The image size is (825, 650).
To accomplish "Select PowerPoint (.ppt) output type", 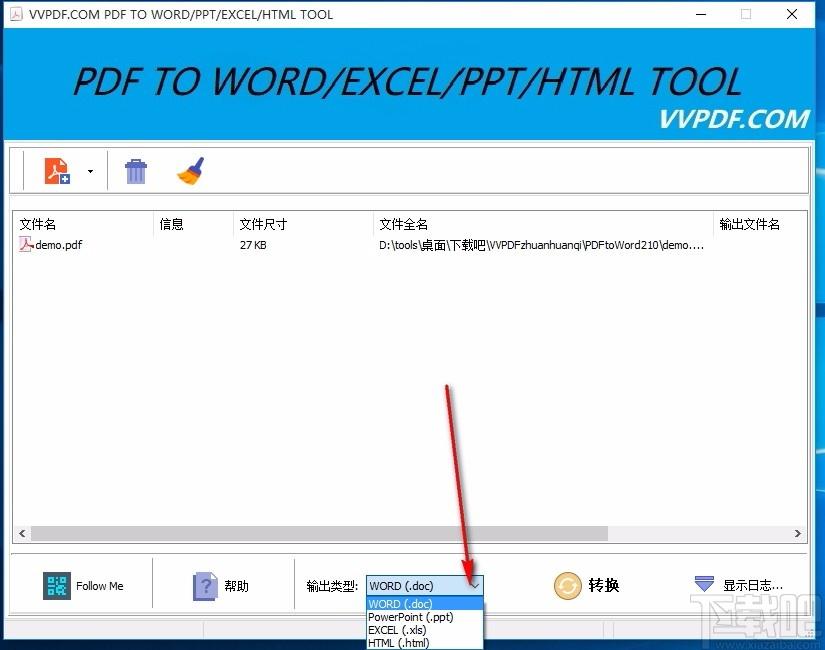I will coord(425,617).
